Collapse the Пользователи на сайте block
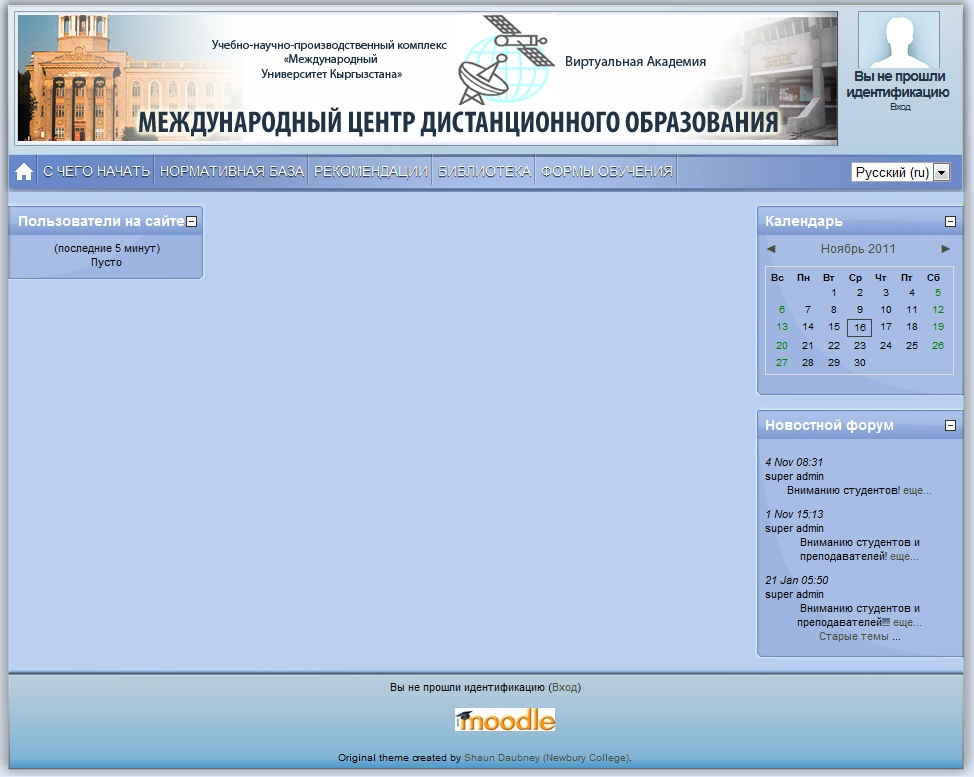The width and height of the screenshot is (974, 777). tap(194, 220)
